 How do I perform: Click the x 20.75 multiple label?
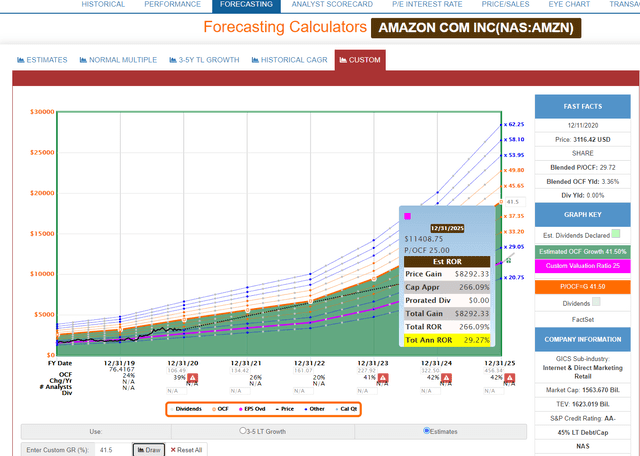514,278
